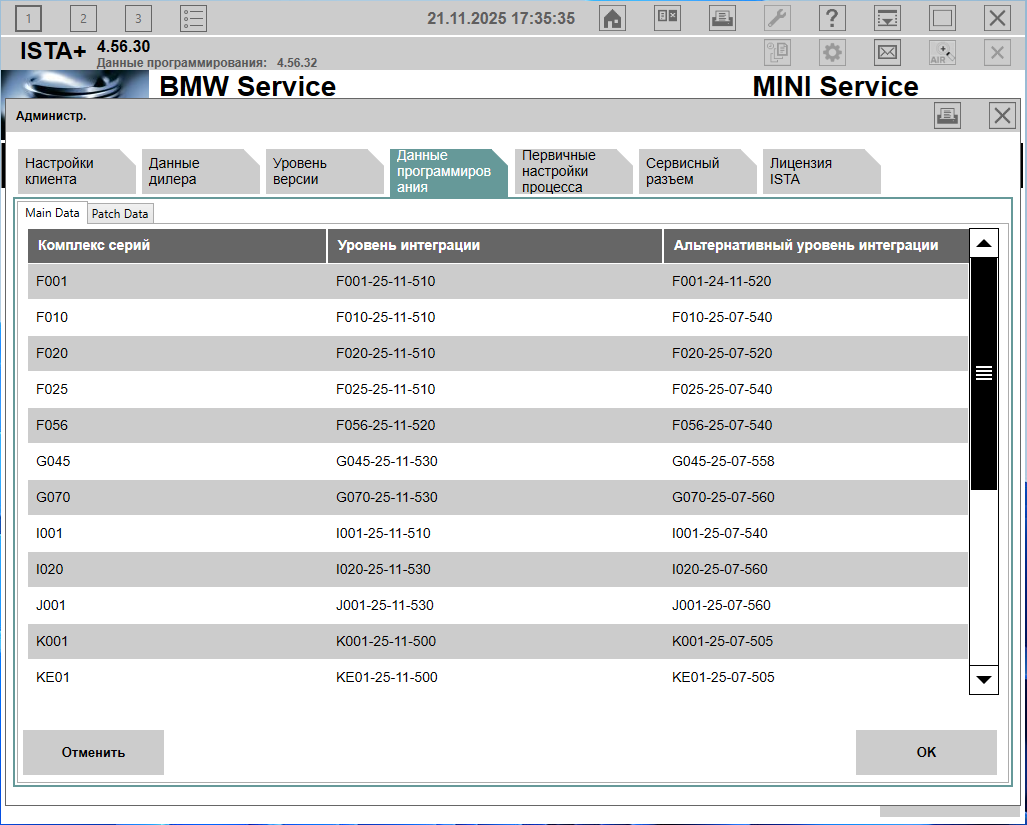Click scroll up arrow in table

pyautogui.click(x=984, y=244)
